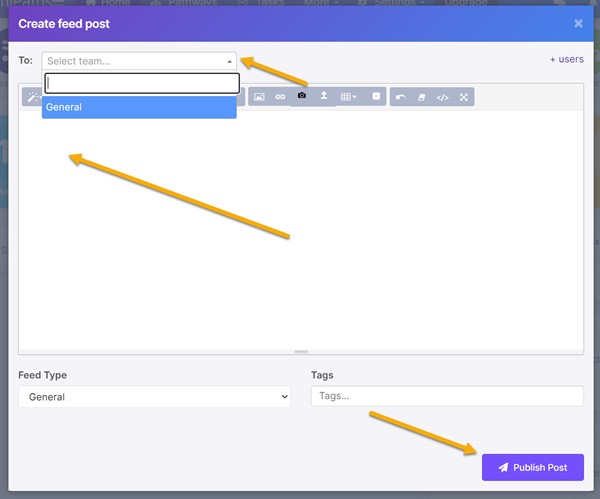Open the insert table dropdown
This screenshot has width=600, height=499.
pos(348,97)
